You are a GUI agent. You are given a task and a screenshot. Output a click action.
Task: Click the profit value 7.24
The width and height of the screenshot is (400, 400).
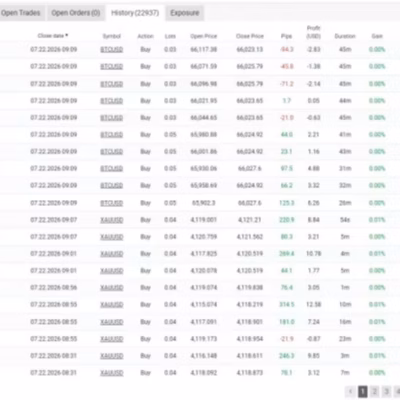tap(313, 322)
